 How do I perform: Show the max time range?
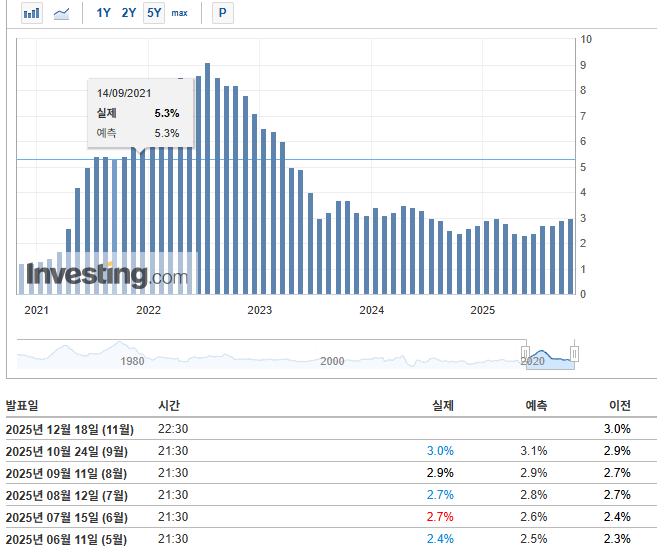tap(179, 13)
